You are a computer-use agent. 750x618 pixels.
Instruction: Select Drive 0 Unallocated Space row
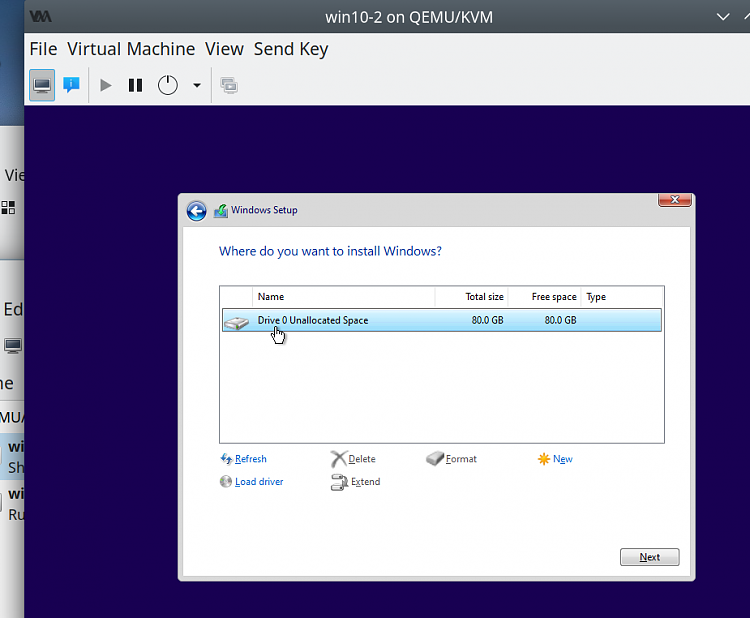pos(442,320)
